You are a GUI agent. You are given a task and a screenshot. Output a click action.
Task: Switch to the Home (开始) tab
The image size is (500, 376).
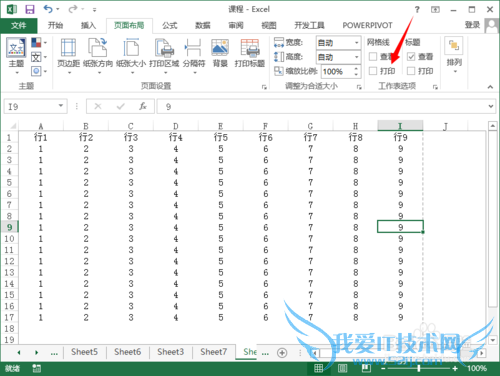coord(55,25)
